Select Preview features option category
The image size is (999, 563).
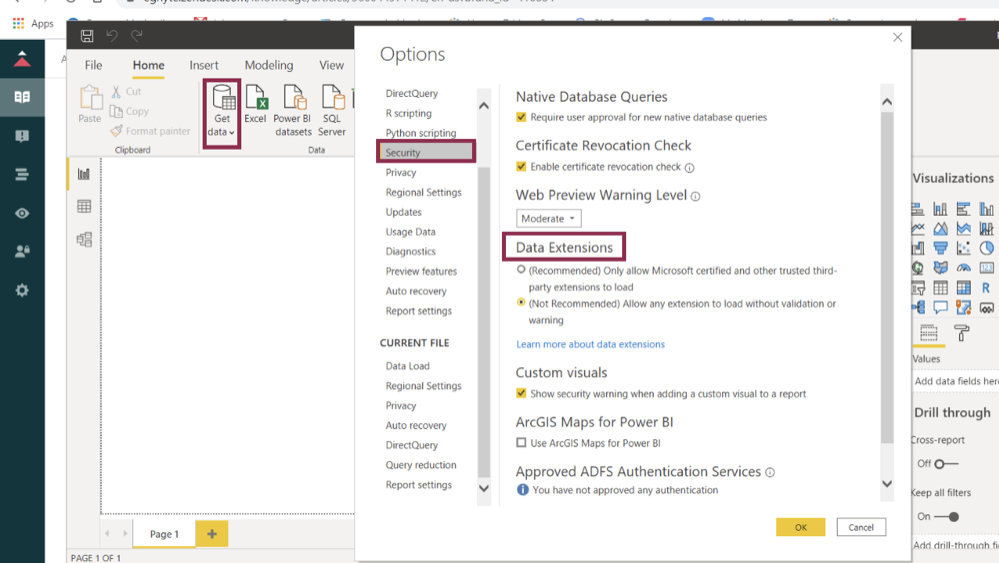(x=421, y=271)
